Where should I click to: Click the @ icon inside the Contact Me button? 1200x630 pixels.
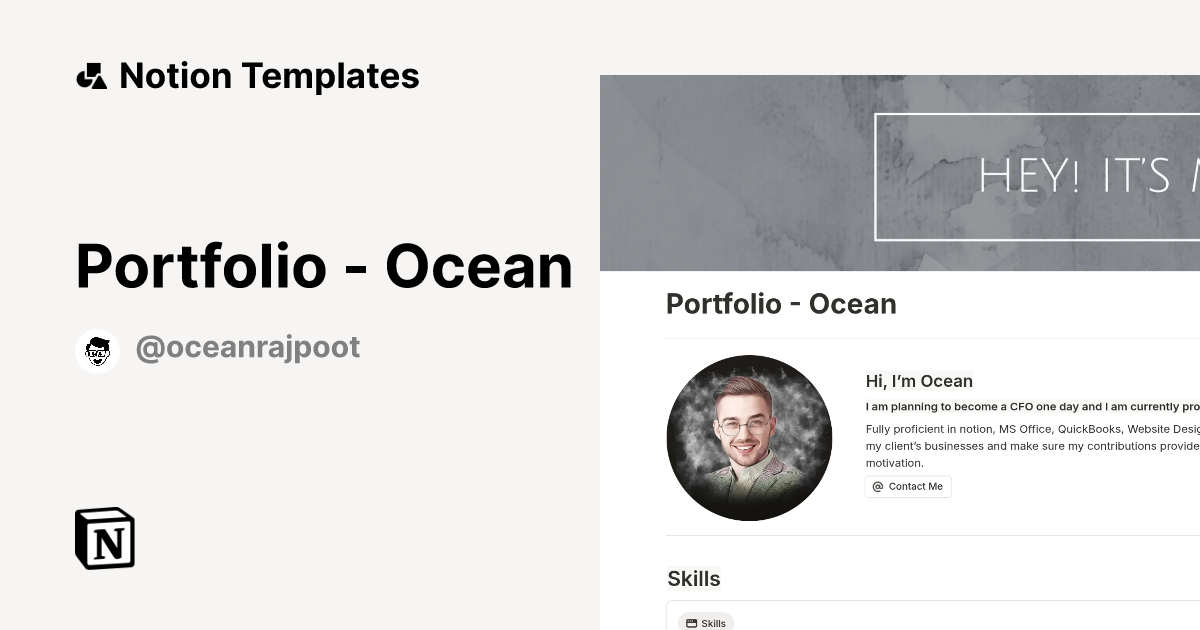(x=877, y=486)
